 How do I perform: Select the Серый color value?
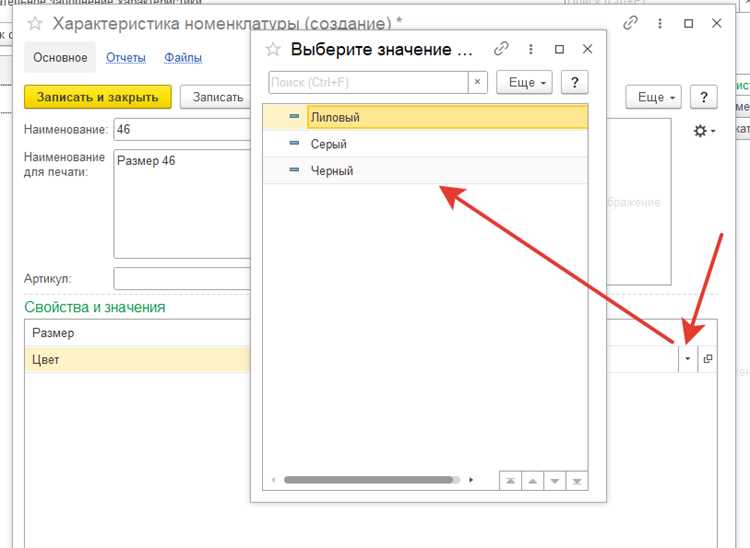425,143
